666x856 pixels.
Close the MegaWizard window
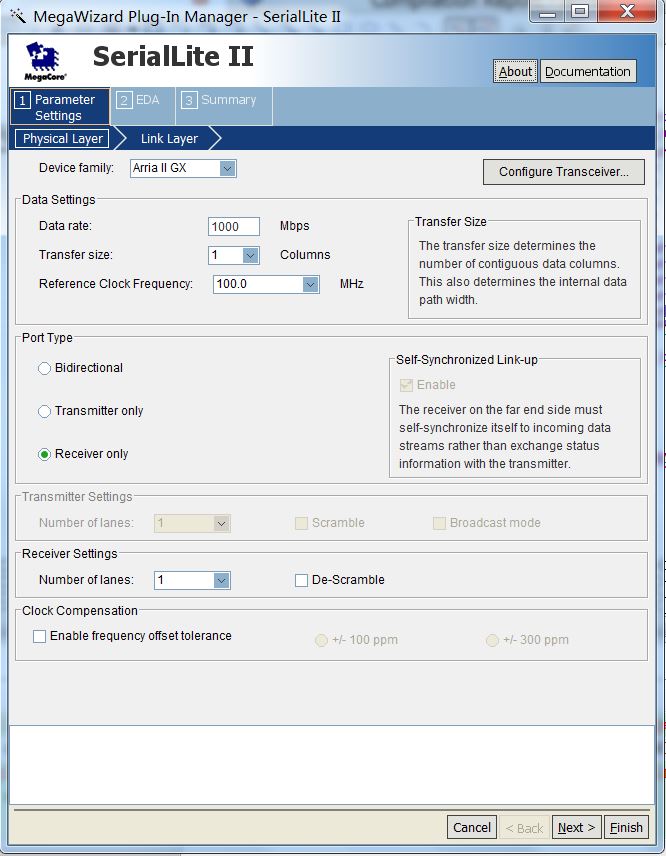tap(627, 11)
